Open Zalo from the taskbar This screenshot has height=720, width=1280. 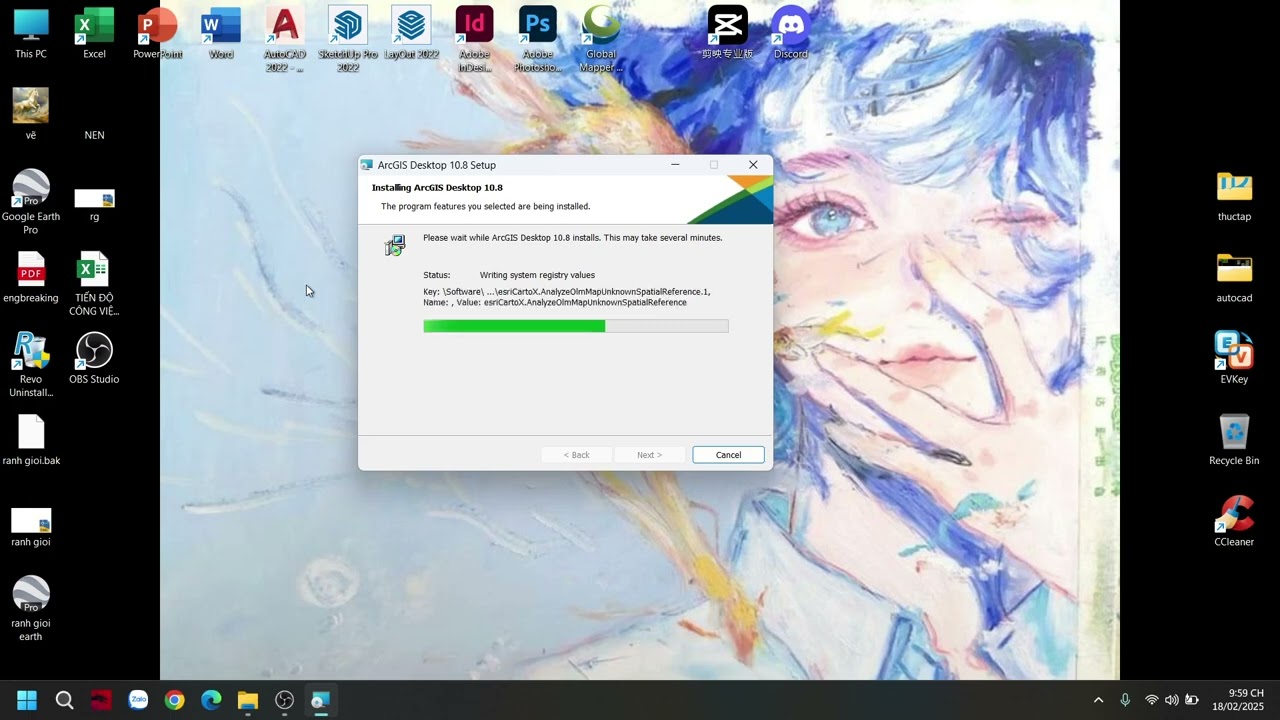[x=138, y=700]
